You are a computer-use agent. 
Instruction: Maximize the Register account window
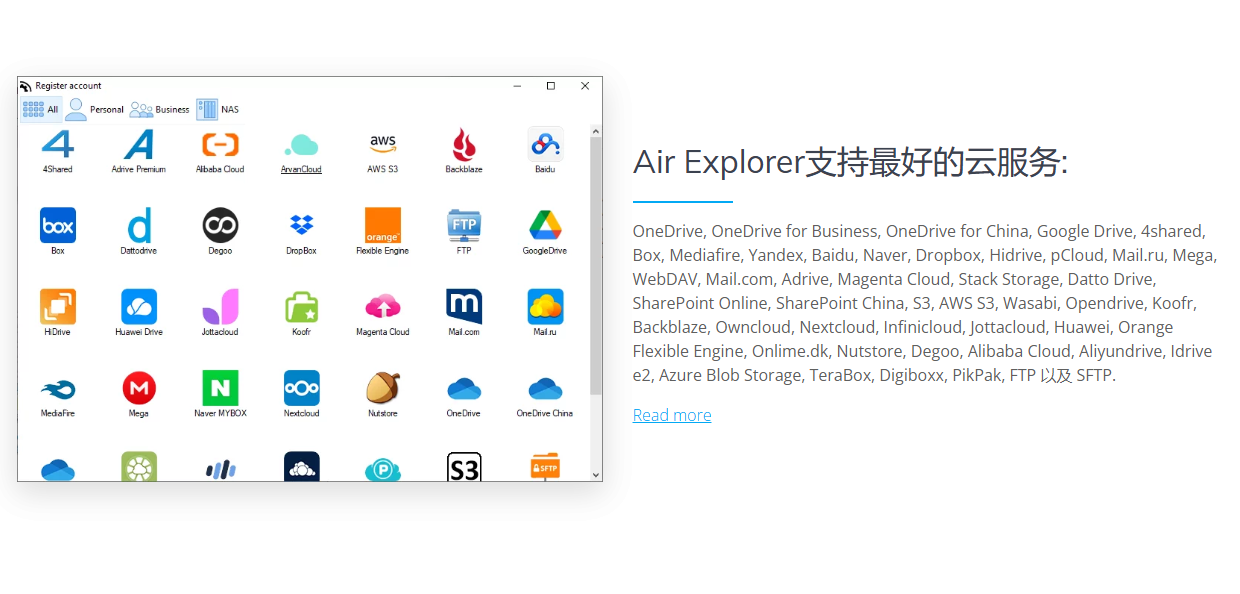(551, 86)
